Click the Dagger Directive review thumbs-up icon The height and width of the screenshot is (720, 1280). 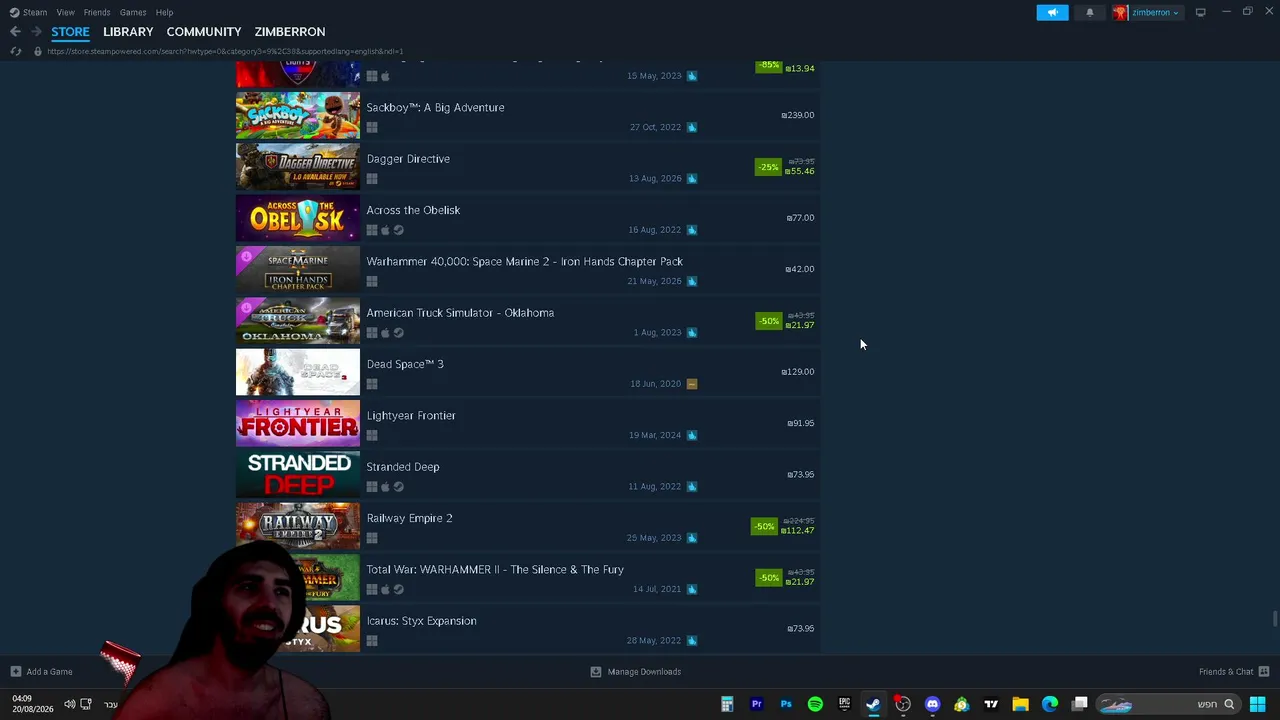click(x=692, y=179)
